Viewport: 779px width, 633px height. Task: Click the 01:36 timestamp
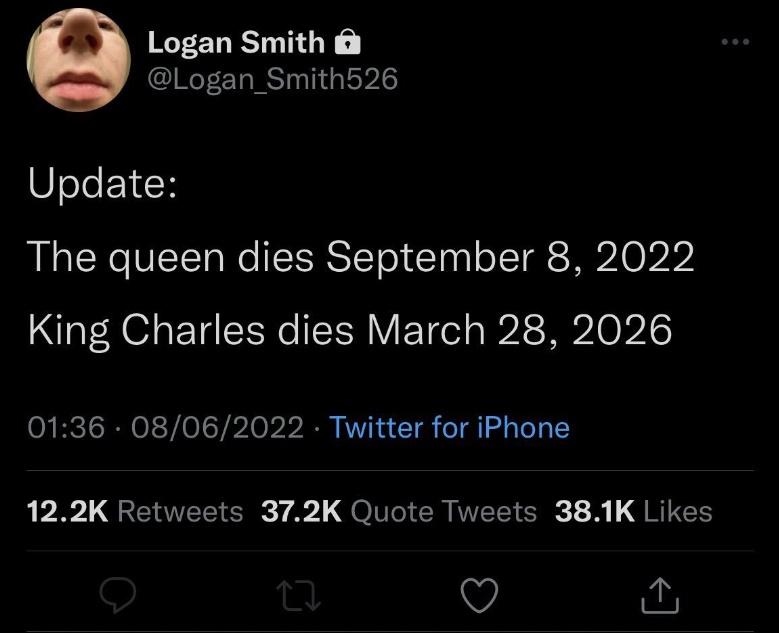[x=67, y=428]
